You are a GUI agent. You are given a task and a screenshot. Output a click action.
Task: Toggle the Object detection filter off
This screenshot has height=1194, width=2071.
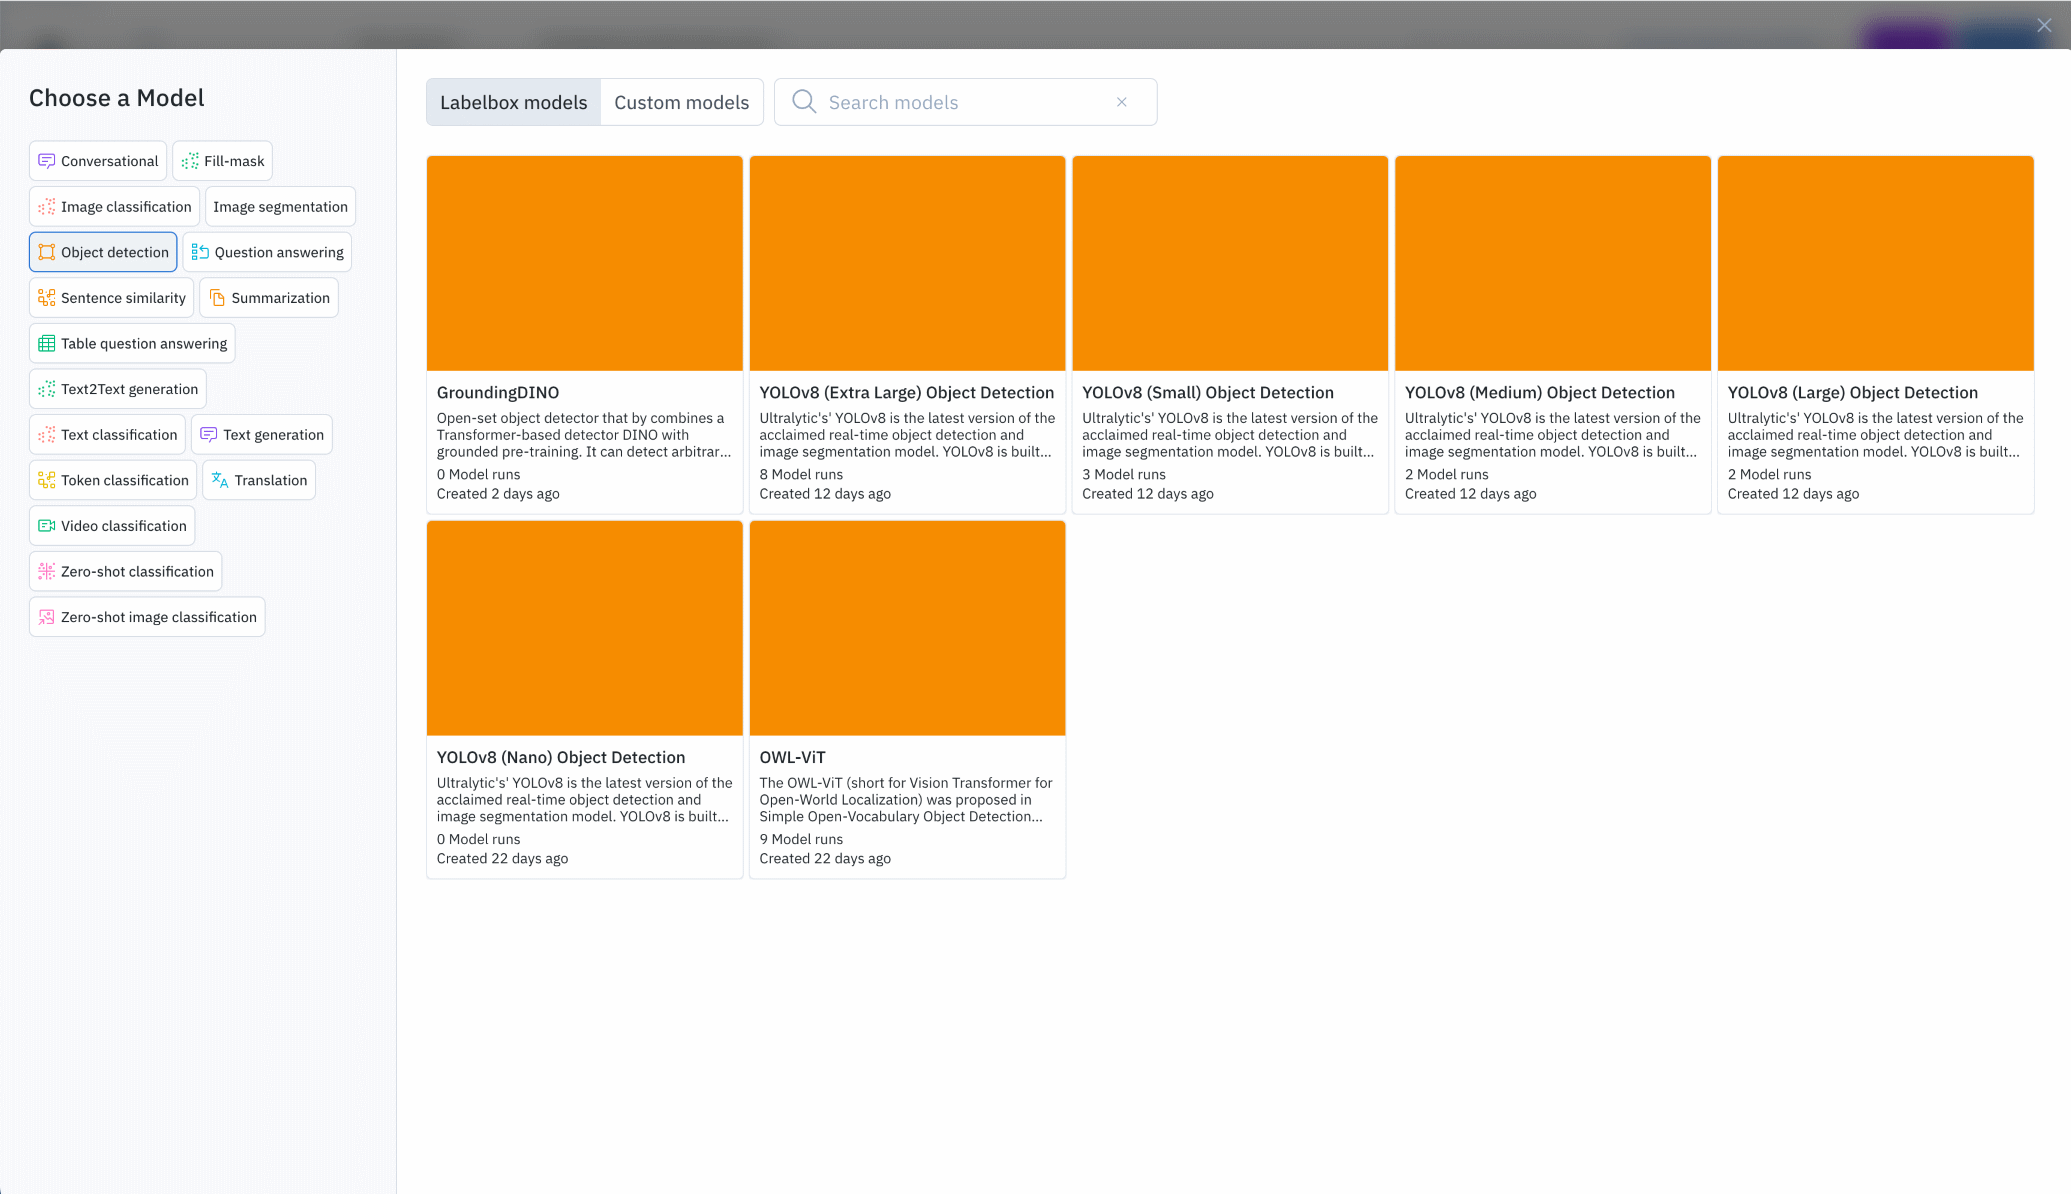tap(103, 252)
